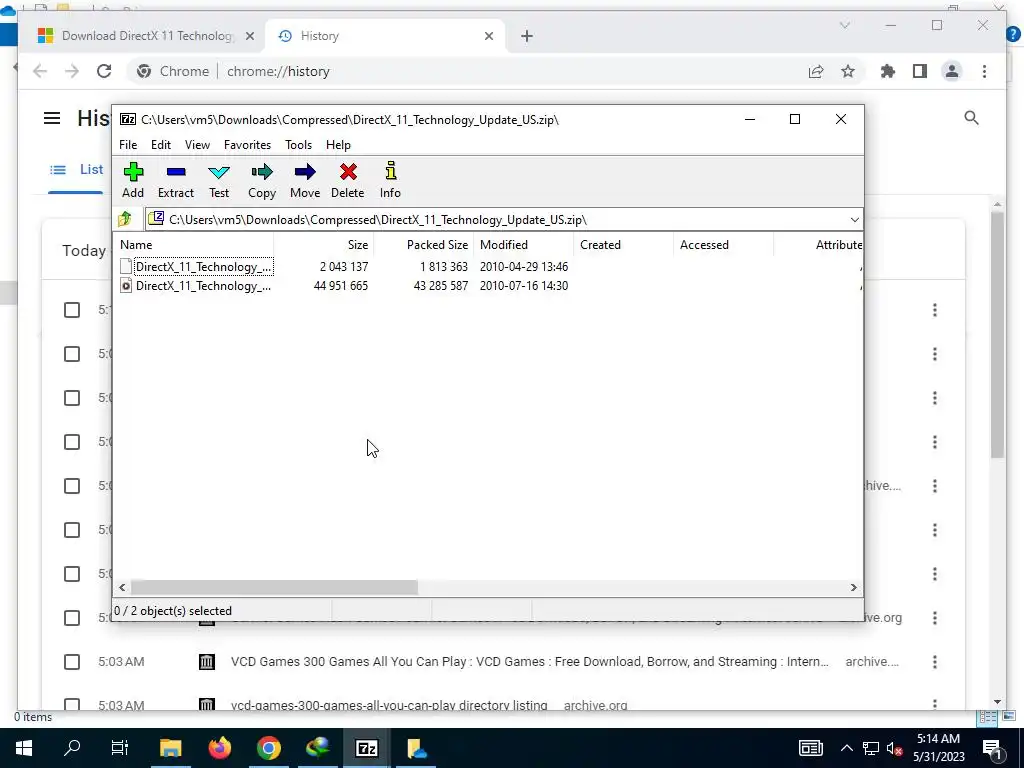Open the Windows Start menu
The width and height of the screenshot is (1024, 768).
(24, 748)
